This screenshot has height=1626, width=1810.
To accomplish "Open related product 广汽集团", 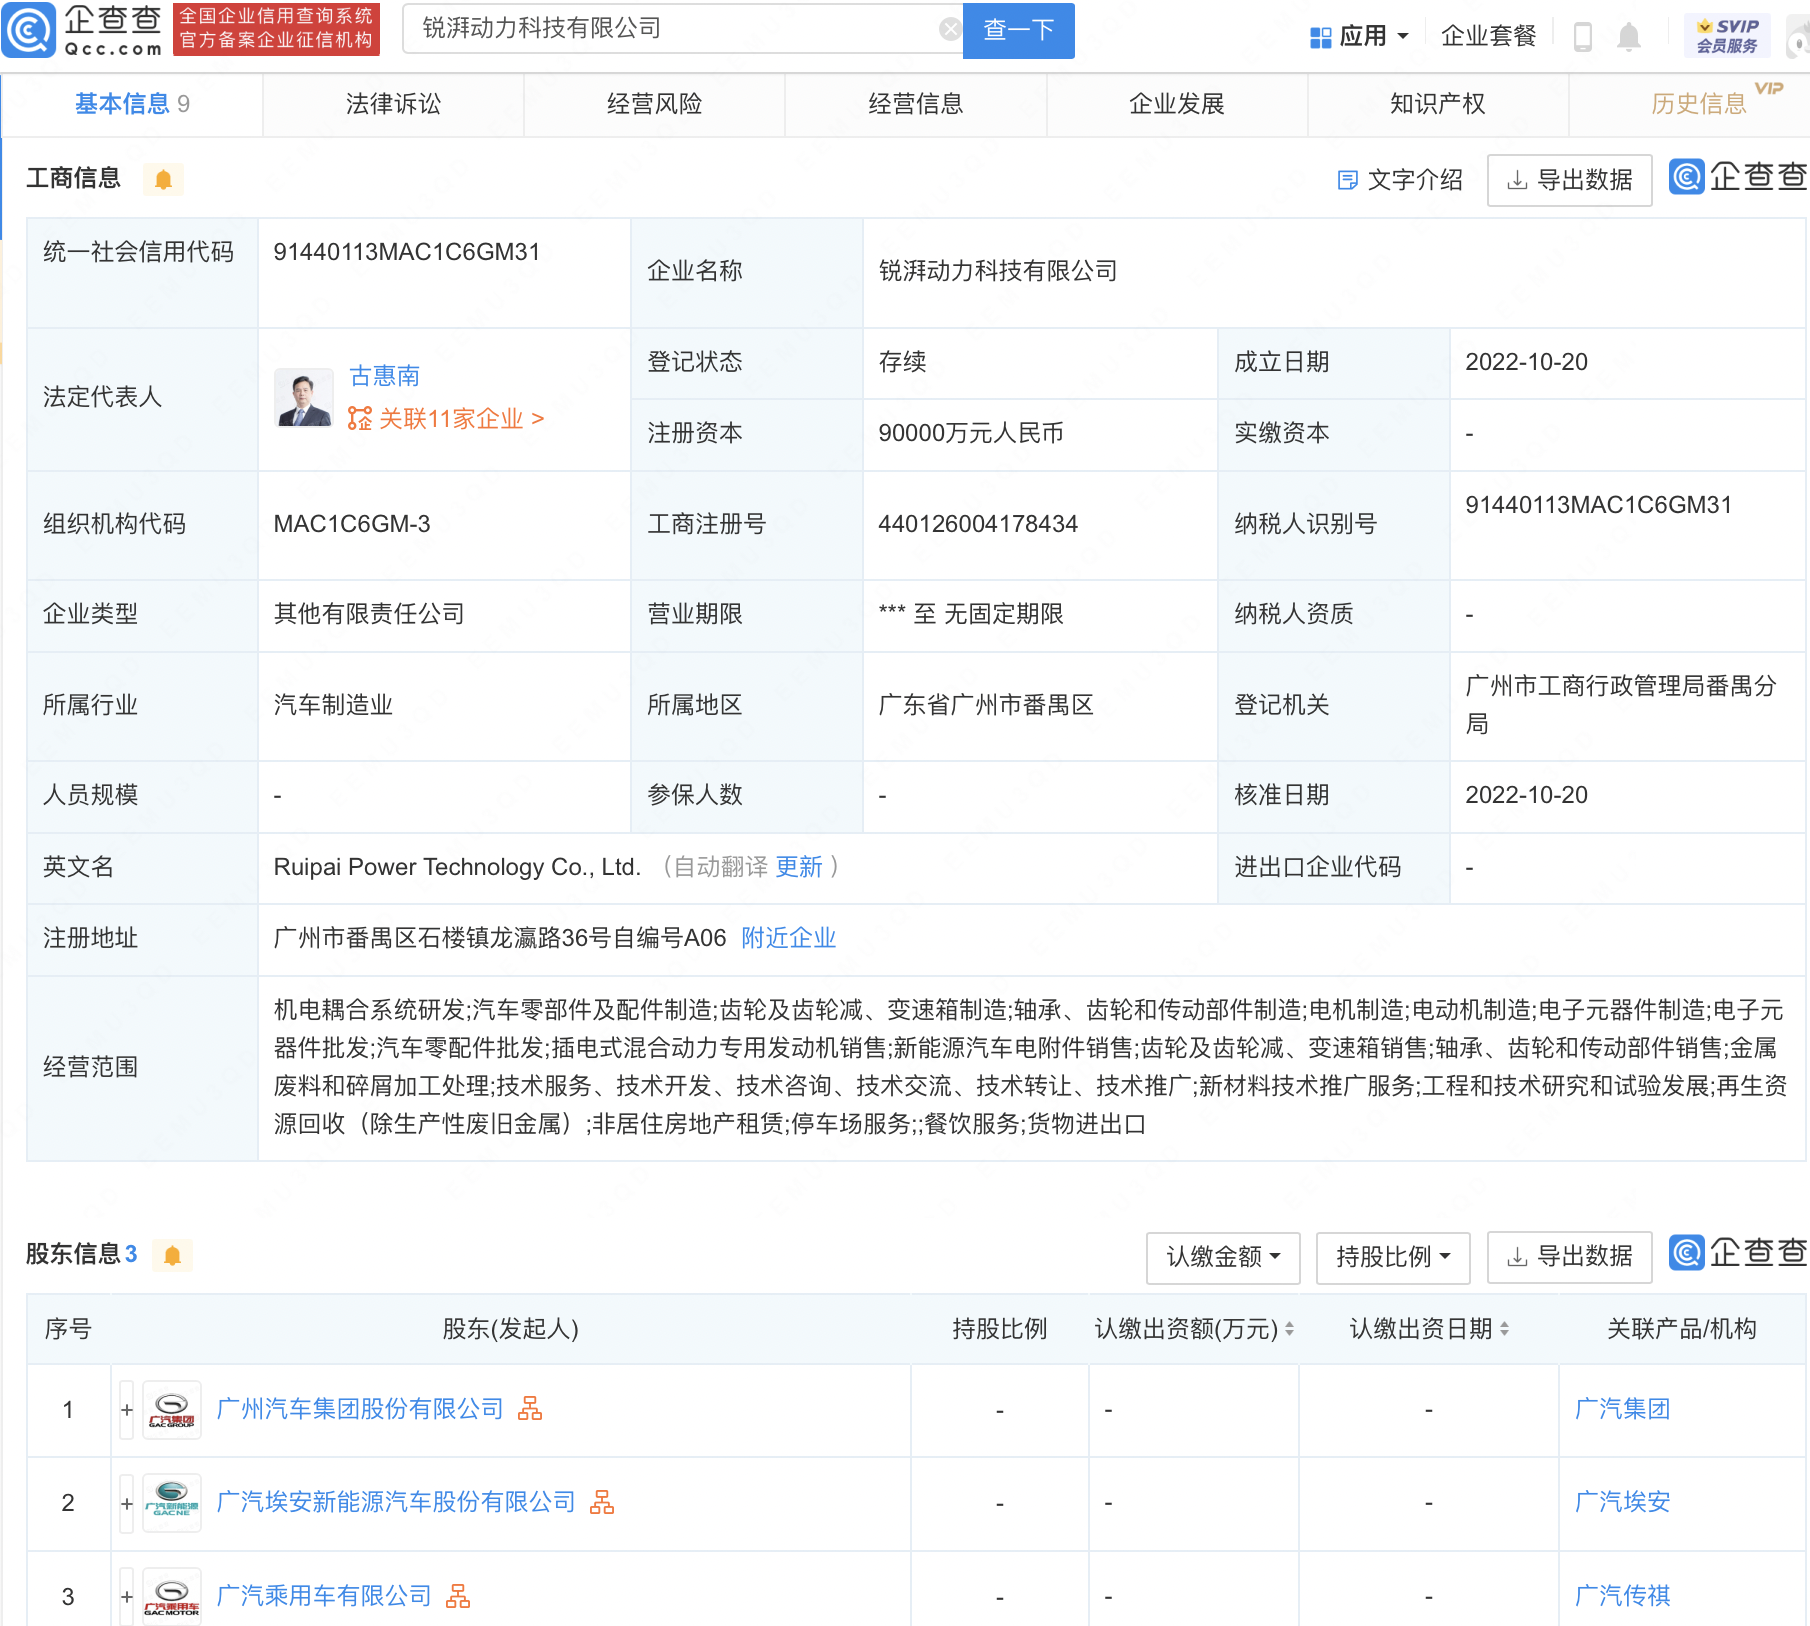I will pos(1622,1409).
